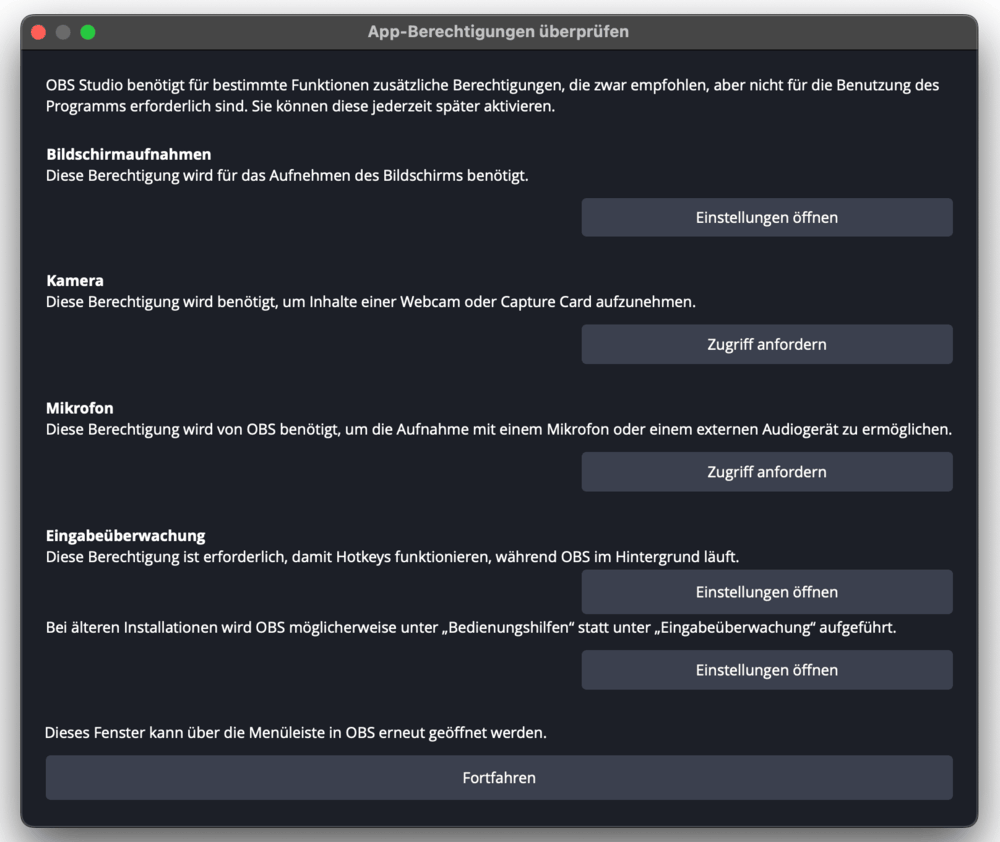Open settings for Bildschirmaufnahmen permission

tap(766, 217)
